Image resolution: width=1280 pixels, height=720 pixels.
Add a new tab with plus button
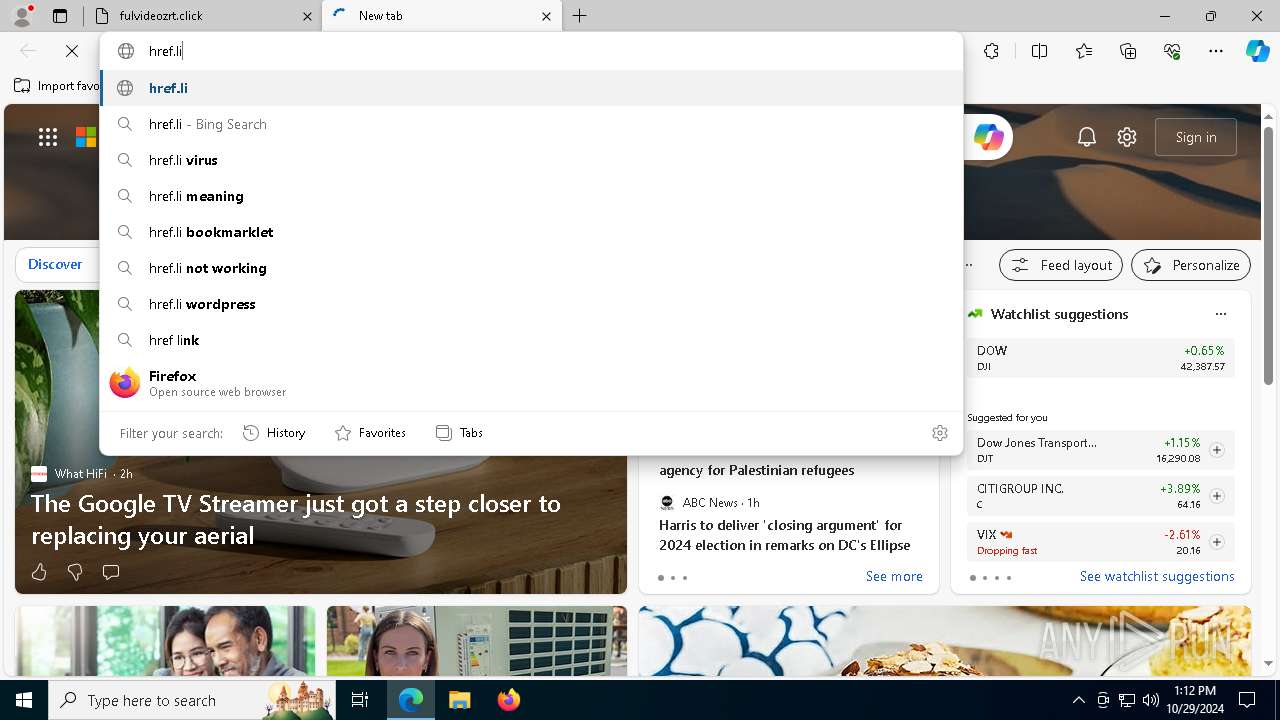click(x=580, y=16)
